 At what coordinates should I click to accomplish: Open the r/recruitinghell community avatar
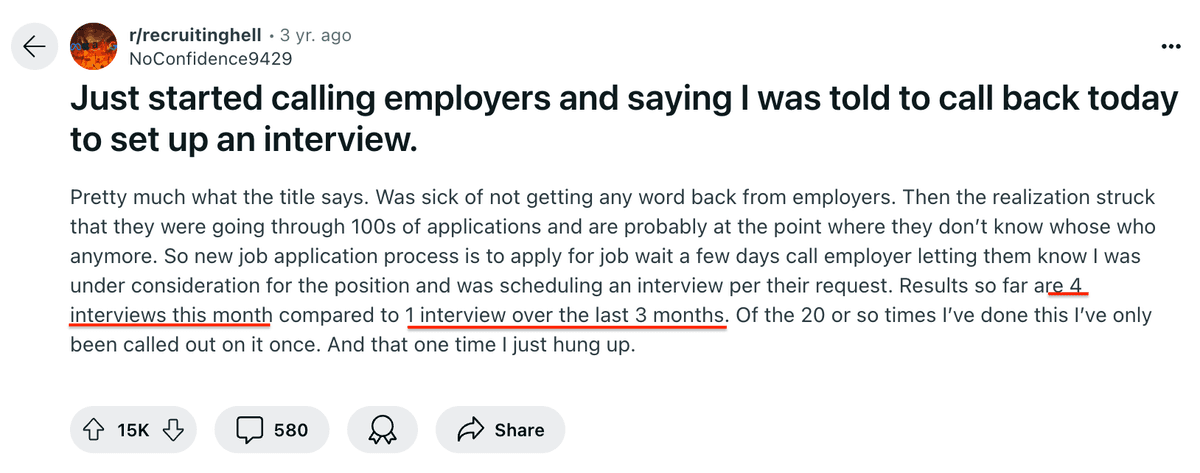94,46
